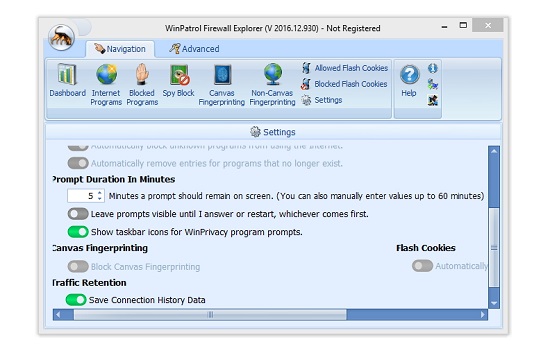Image resolution: width=550 pixels, height=360 pixels.
Task: Enable leave prompts visible until I answer
Action: (78, 214)
